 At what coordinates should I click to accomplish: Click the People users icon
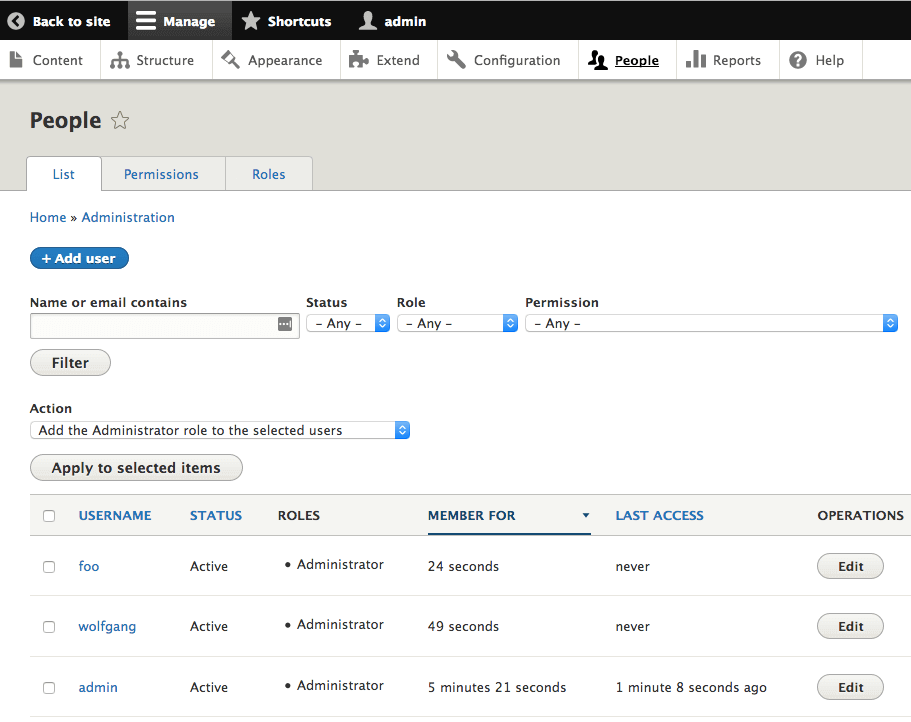coord(597,60)
